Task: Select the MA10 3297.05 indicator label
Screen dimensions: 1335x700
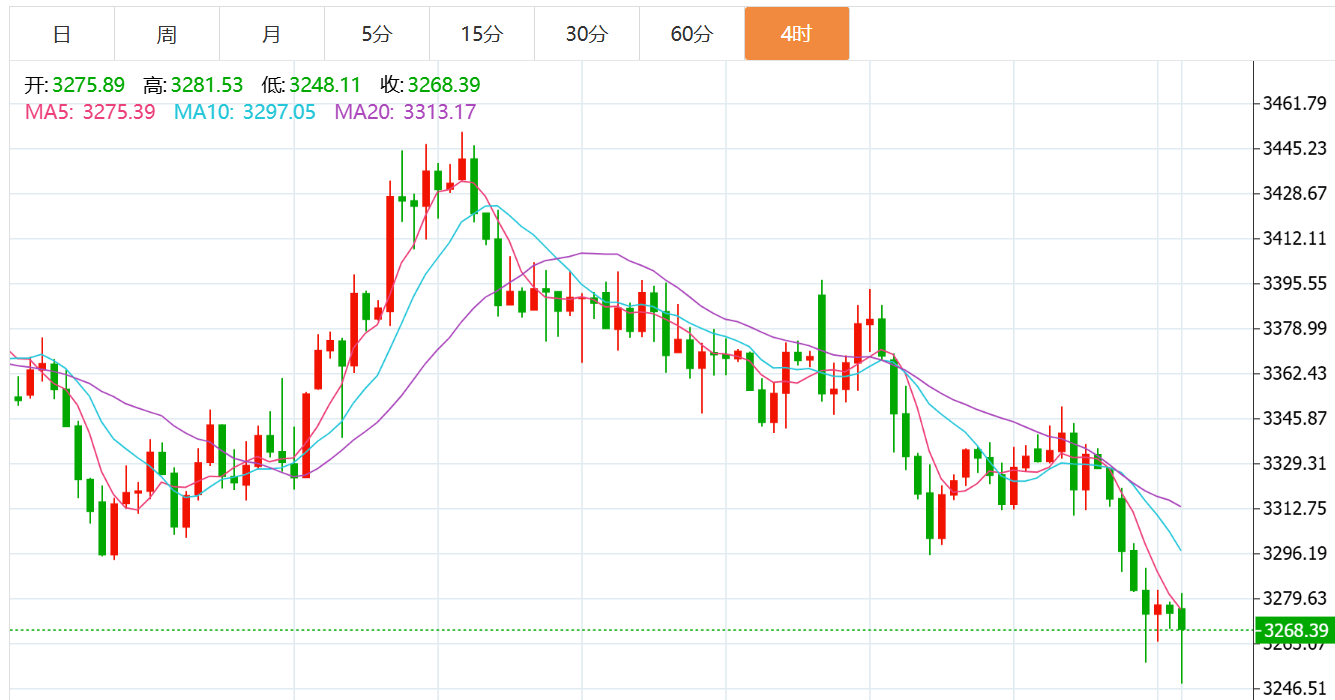Action: pos(245,112)
